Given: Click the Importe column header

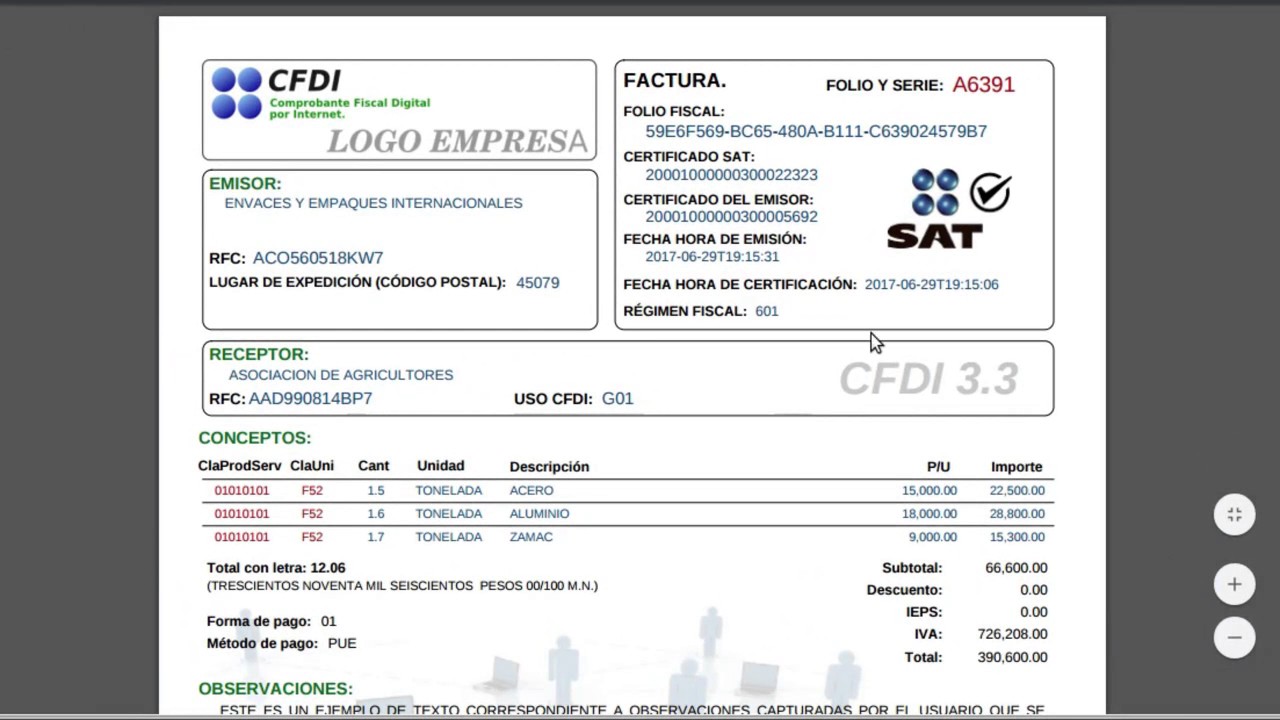Looking at the screenshot, I should 1016,467.
